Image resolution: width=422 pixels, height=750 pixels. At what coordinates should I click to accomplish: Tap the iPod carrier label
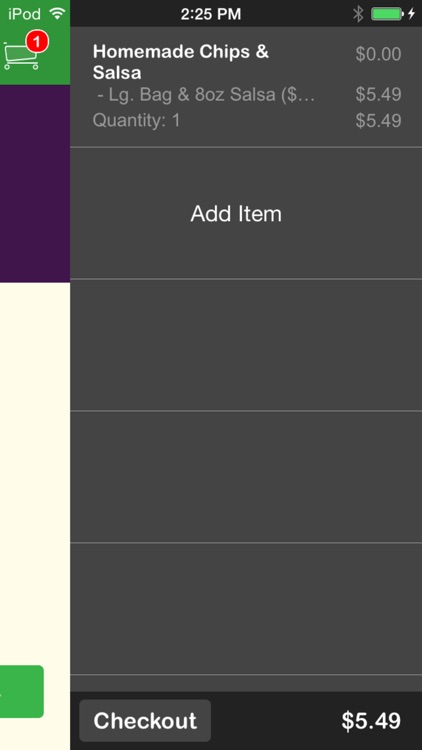point(24,14)
